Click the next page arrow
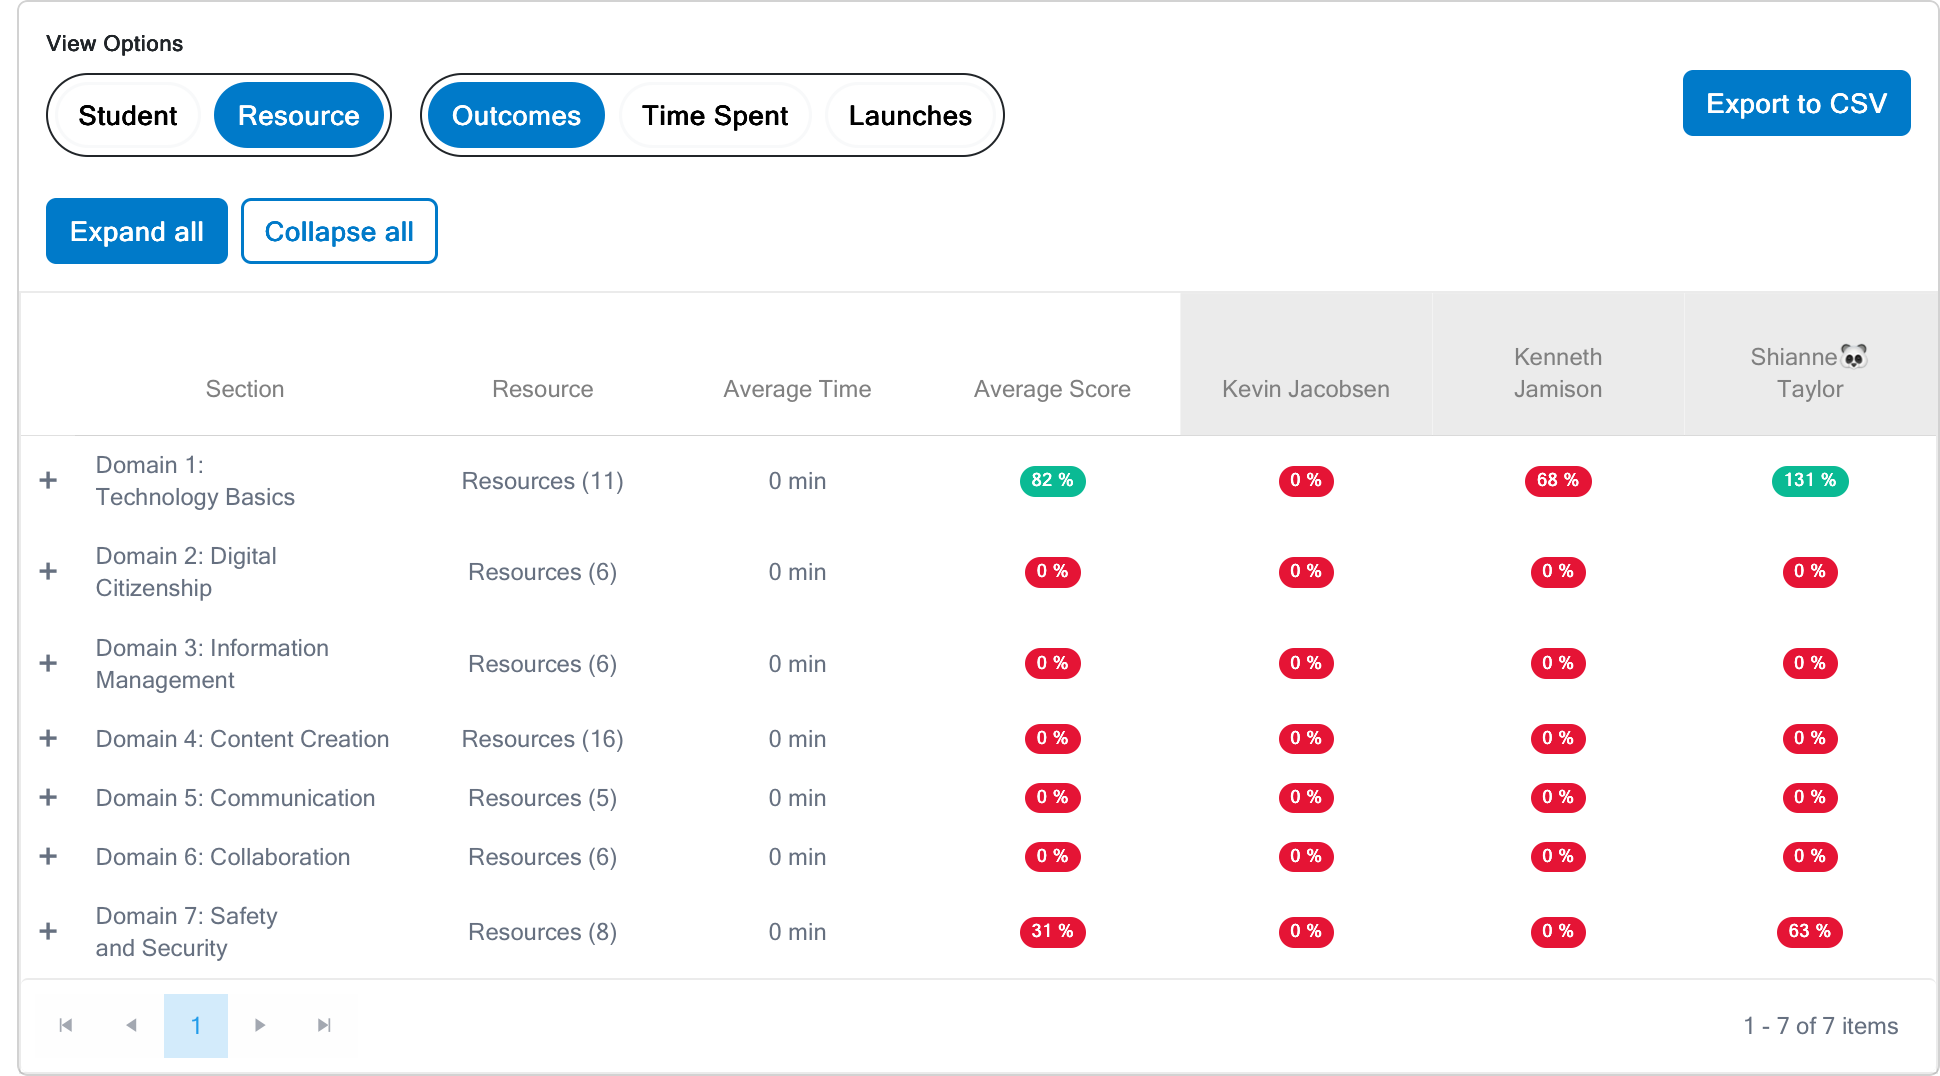 coord(260,1025)
